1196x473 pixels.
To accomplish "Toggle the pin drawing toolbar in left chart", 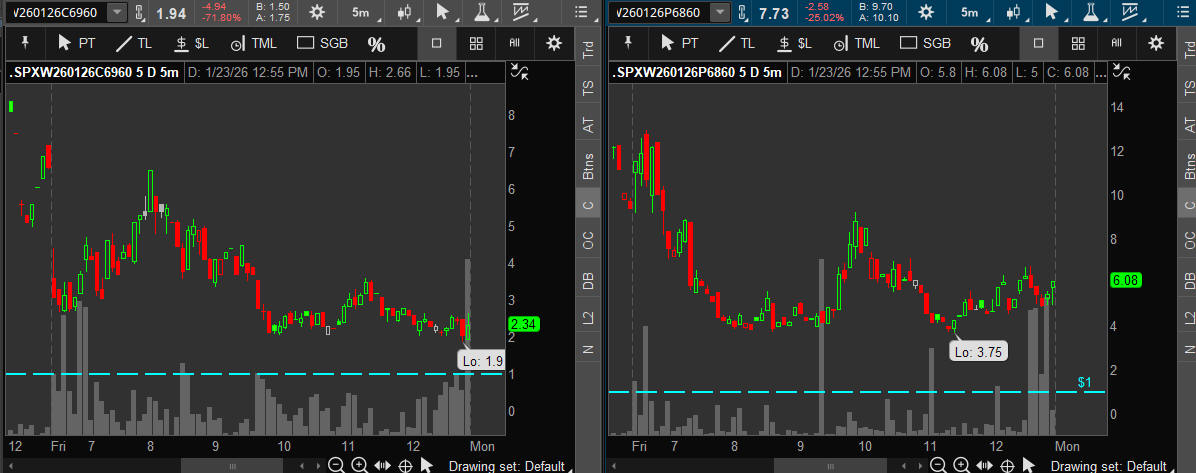I will click(24, 43).
